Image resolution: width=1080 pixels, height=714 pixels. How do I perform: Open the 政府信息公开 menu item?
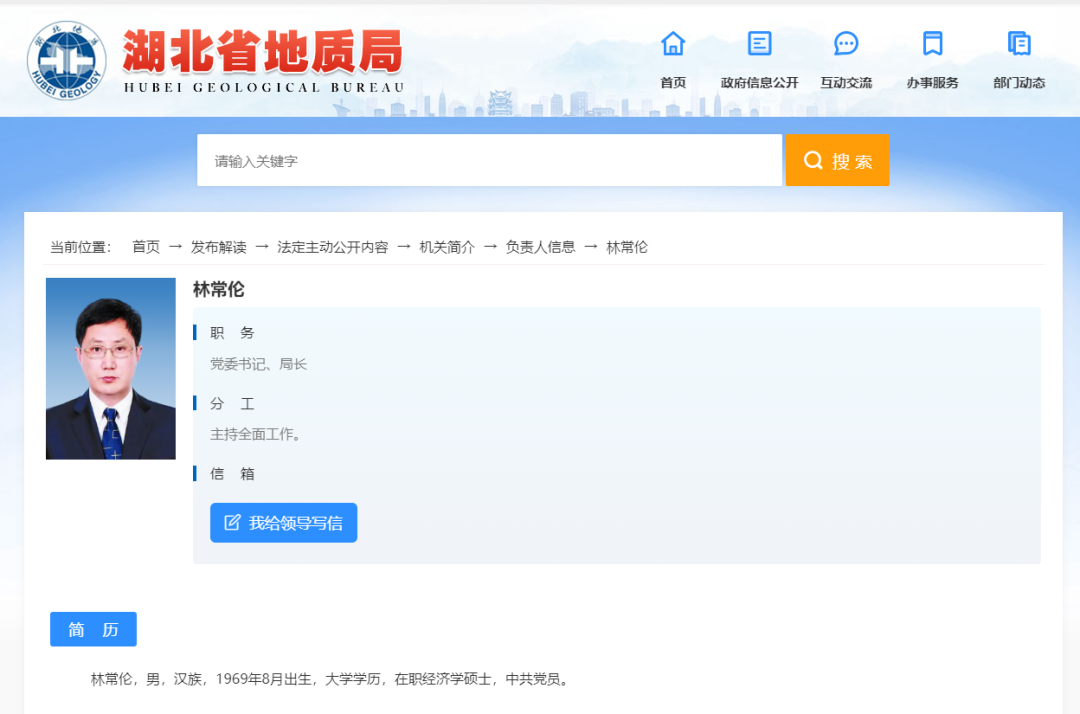759,83
